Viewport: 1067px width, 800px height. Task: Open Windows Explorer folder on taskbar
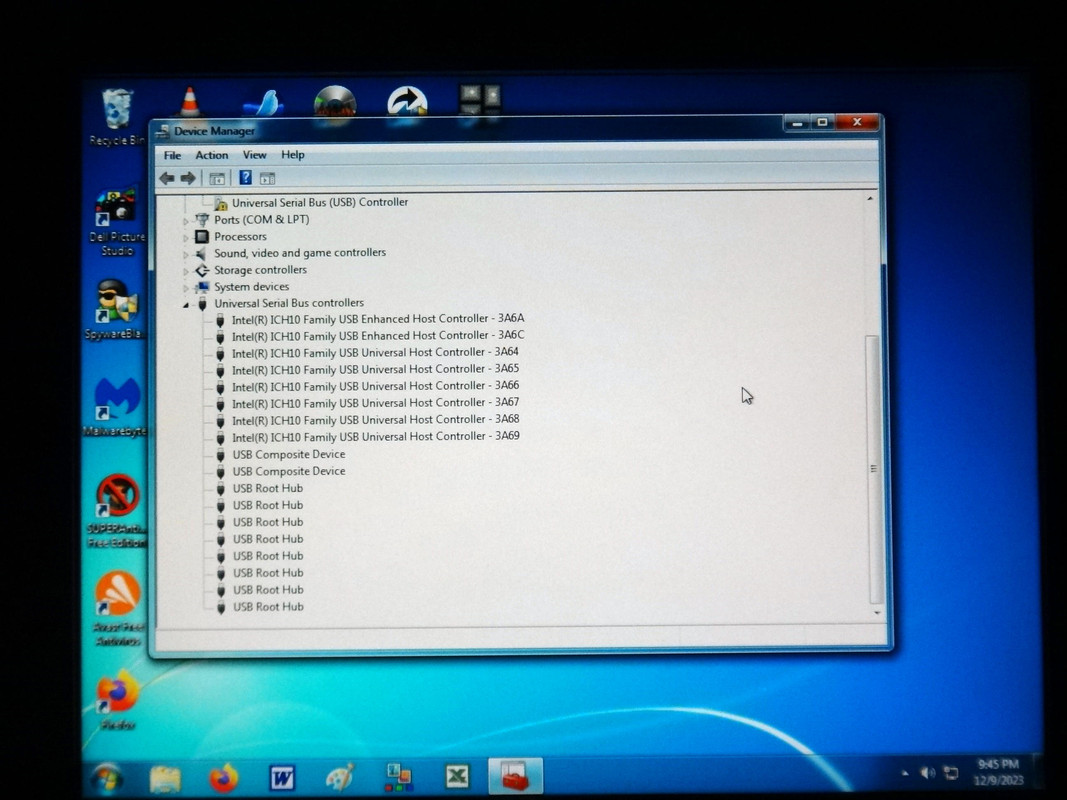pos(165,778)
